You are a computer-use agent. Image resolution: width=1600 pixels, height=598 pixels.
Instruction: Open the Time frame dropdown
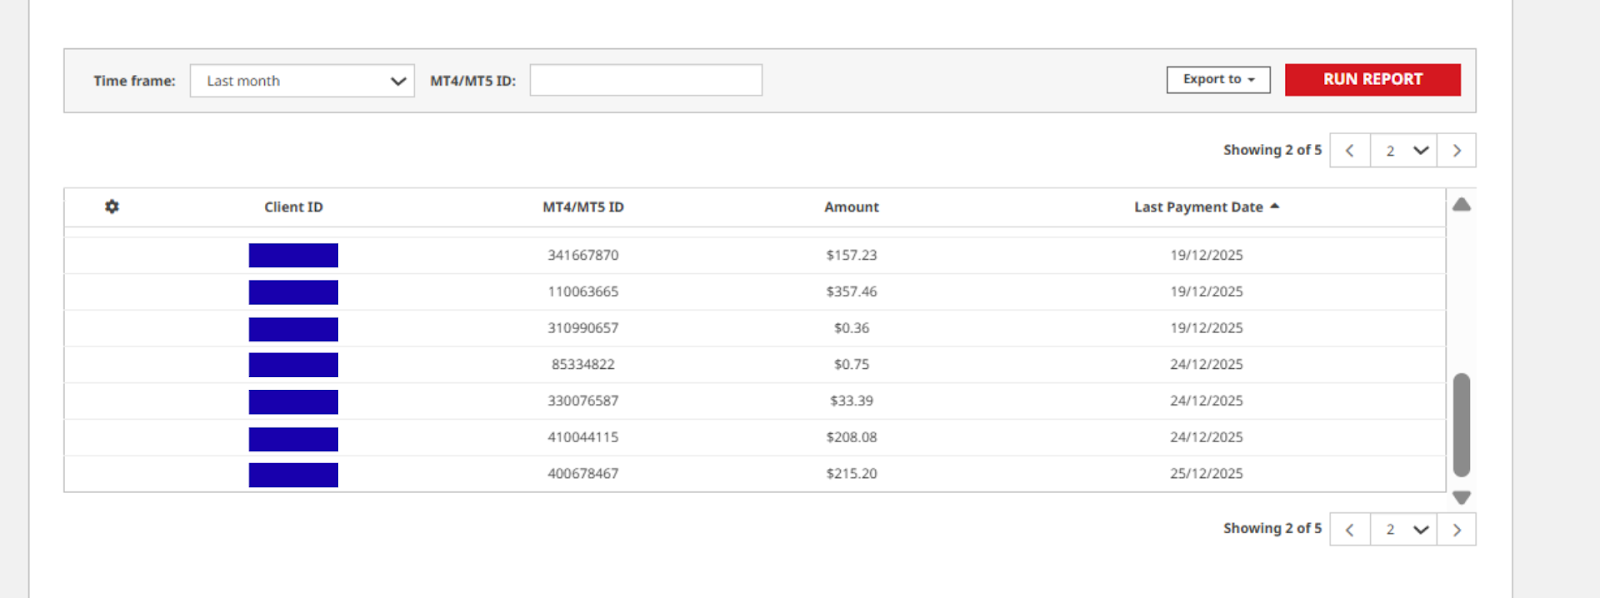302,81
